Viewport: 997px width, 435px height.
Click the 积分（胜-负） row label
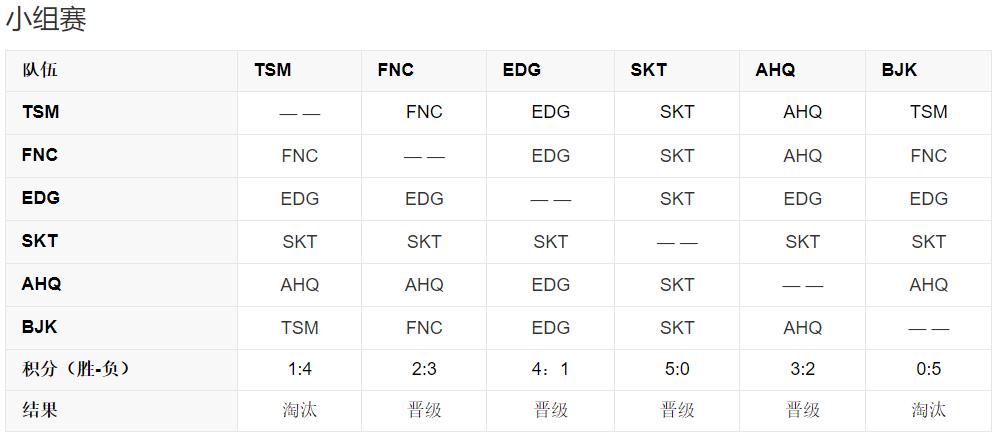click(x=76, y=369)
